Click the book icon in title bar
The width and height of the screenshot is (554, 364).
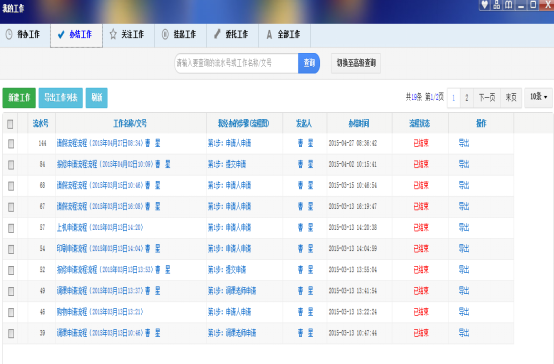(x=508, y=5)
